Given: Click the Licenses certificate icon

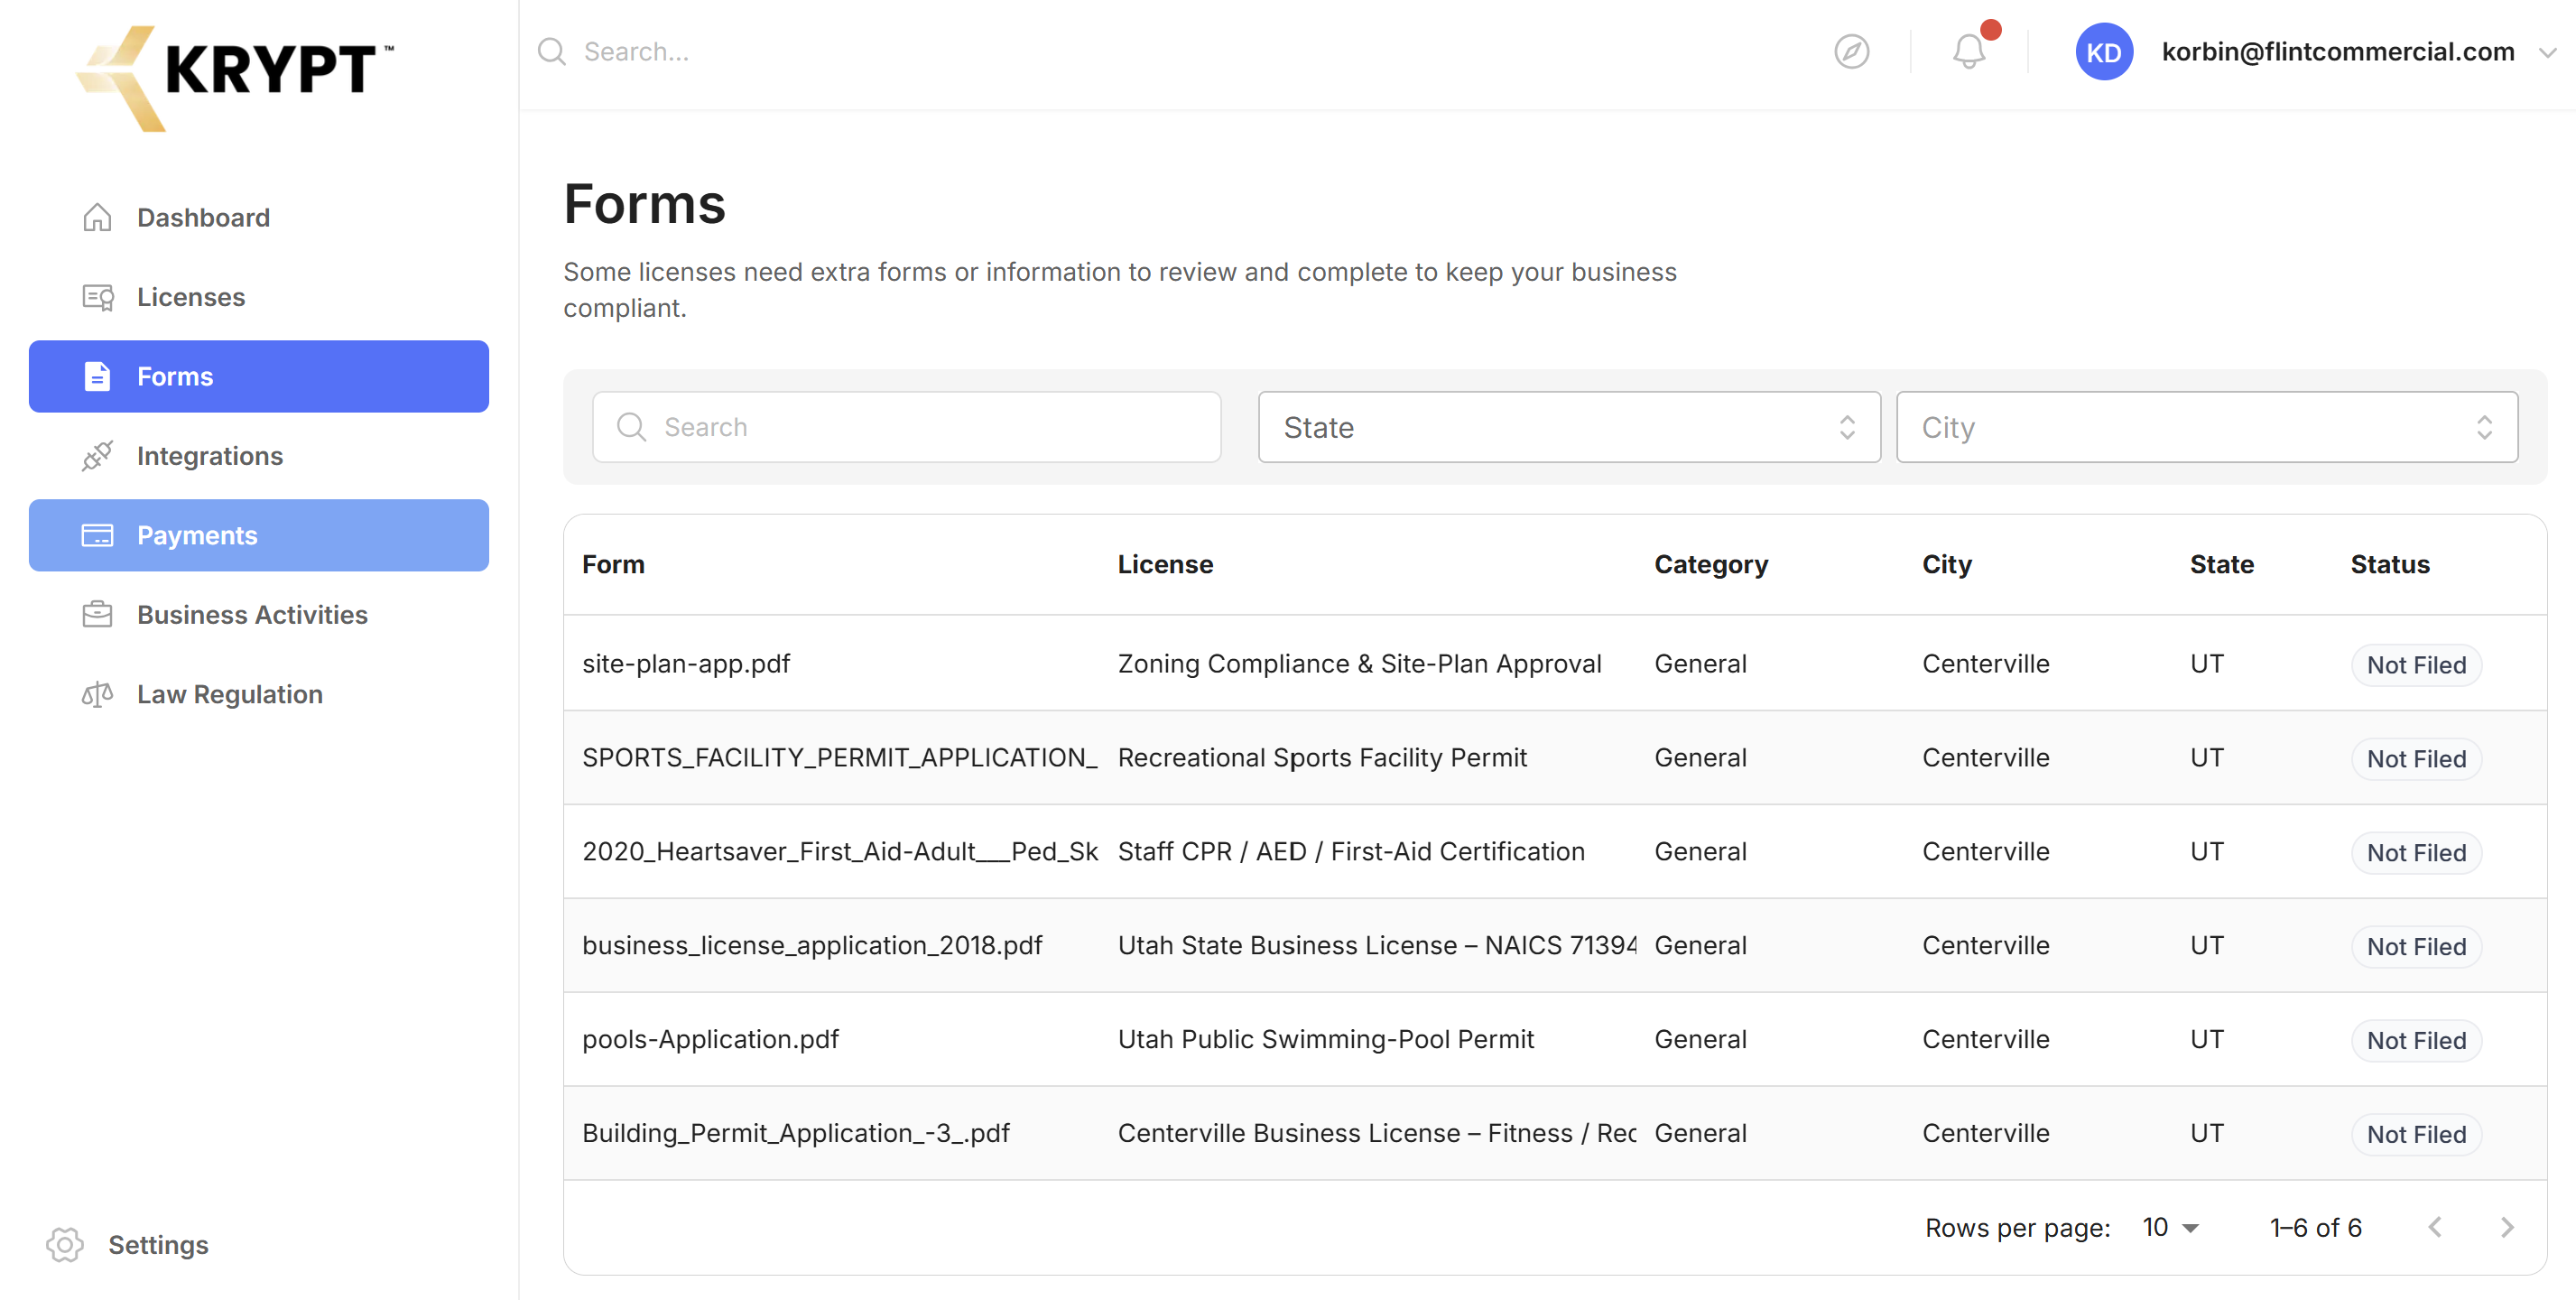Looking at the screenshot, I should [x=97, y=297].
